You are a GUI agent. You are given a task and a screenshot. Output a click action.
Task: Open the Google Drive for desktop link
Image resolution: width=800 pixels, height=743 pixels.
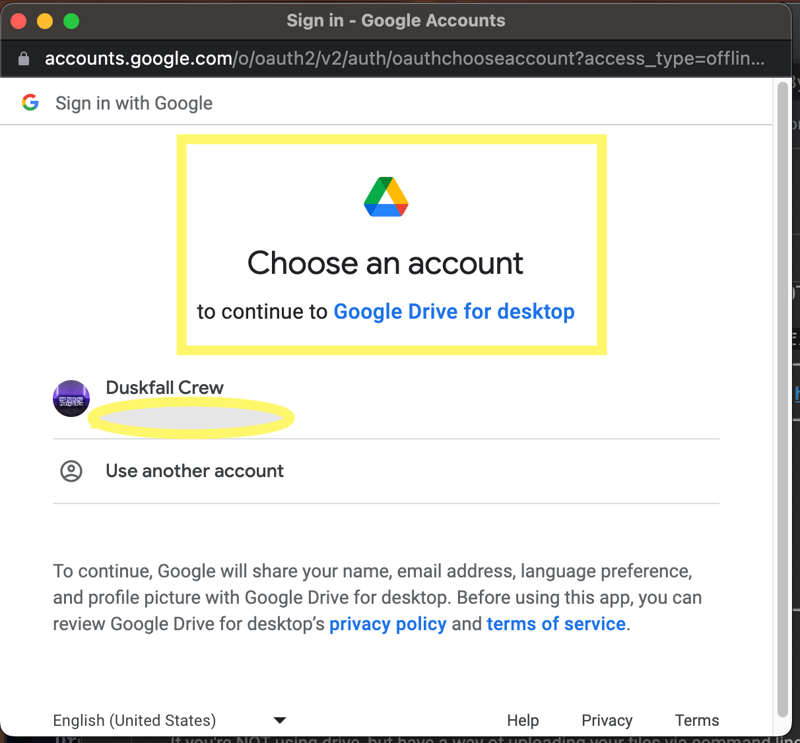click(x=454, y=311)
